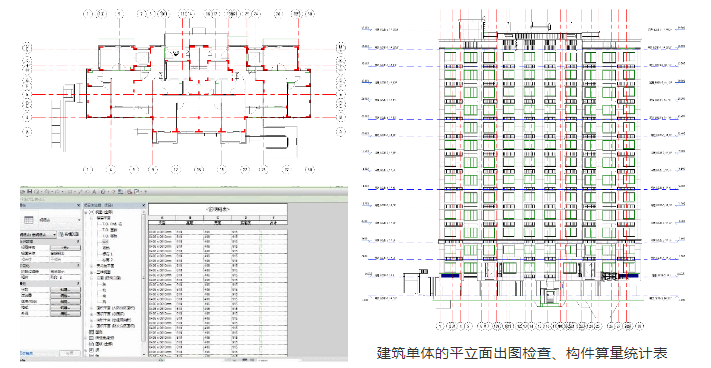Expand the 三维视图 node in Project Browser
The image size is (711, 368).
tap(91, 272)
